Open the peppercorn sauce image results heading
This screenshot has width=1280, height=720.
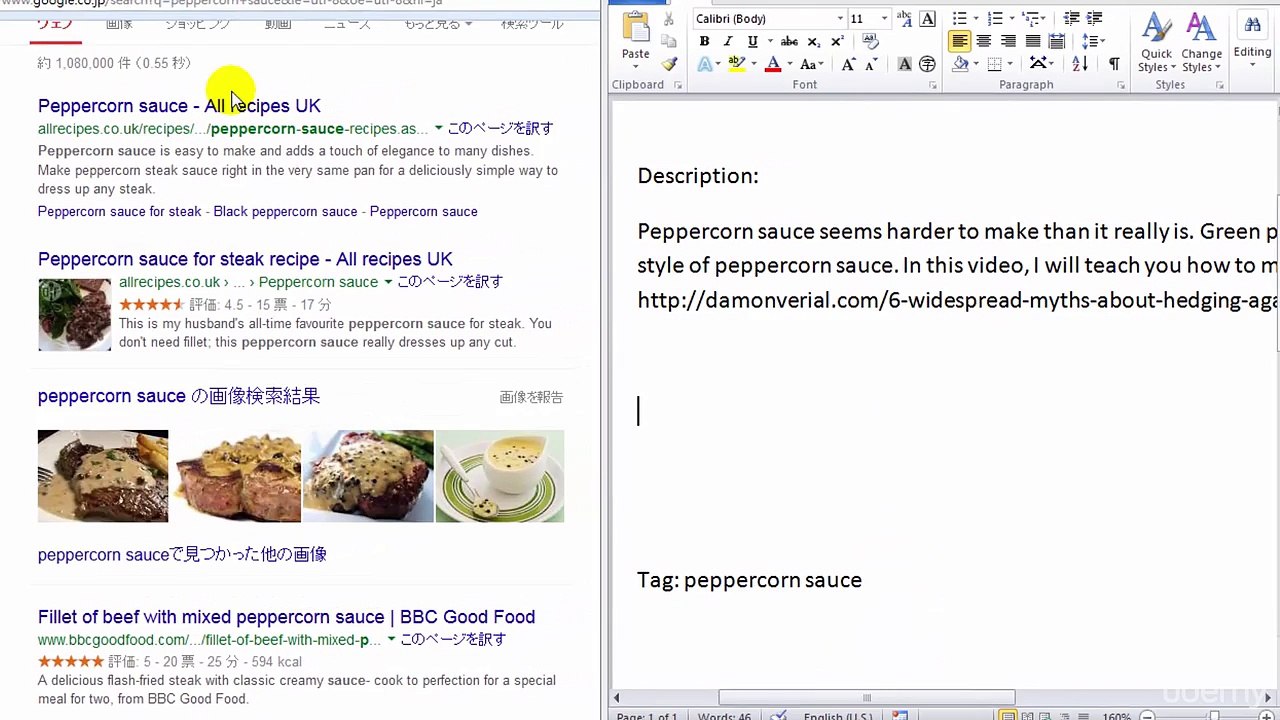179,396
